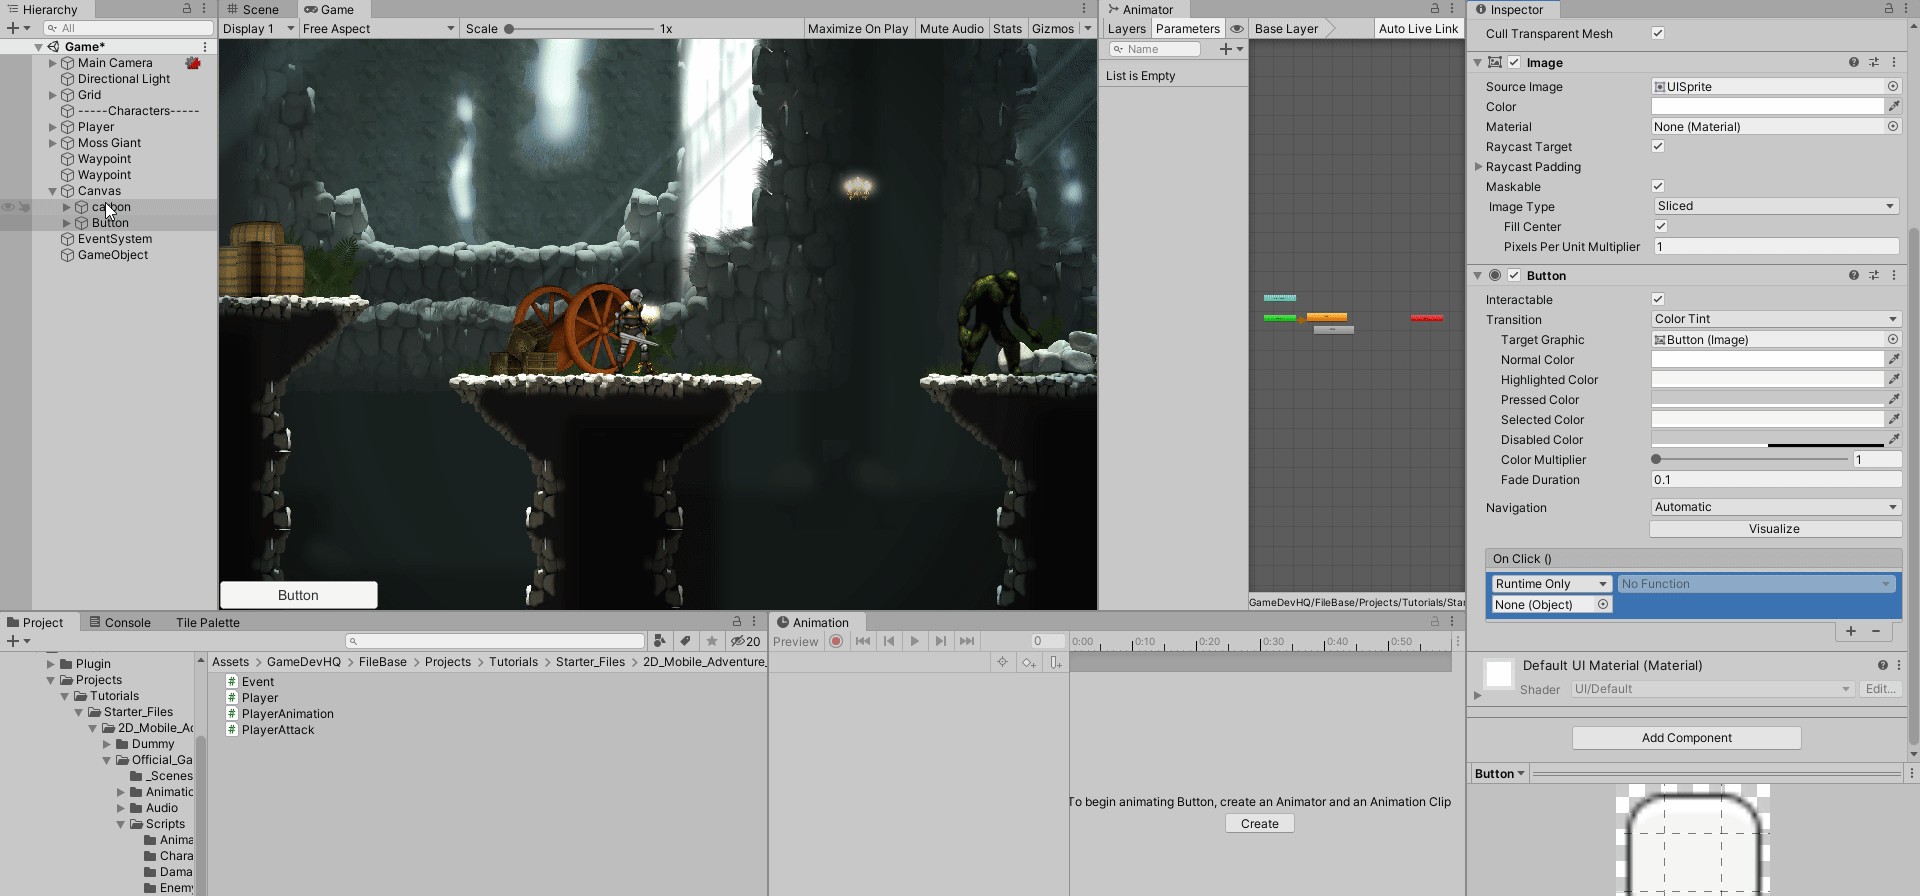Remove the selected On Click entry
1920x896 pixels.
pyautogui.click(x=1876, y=631)
